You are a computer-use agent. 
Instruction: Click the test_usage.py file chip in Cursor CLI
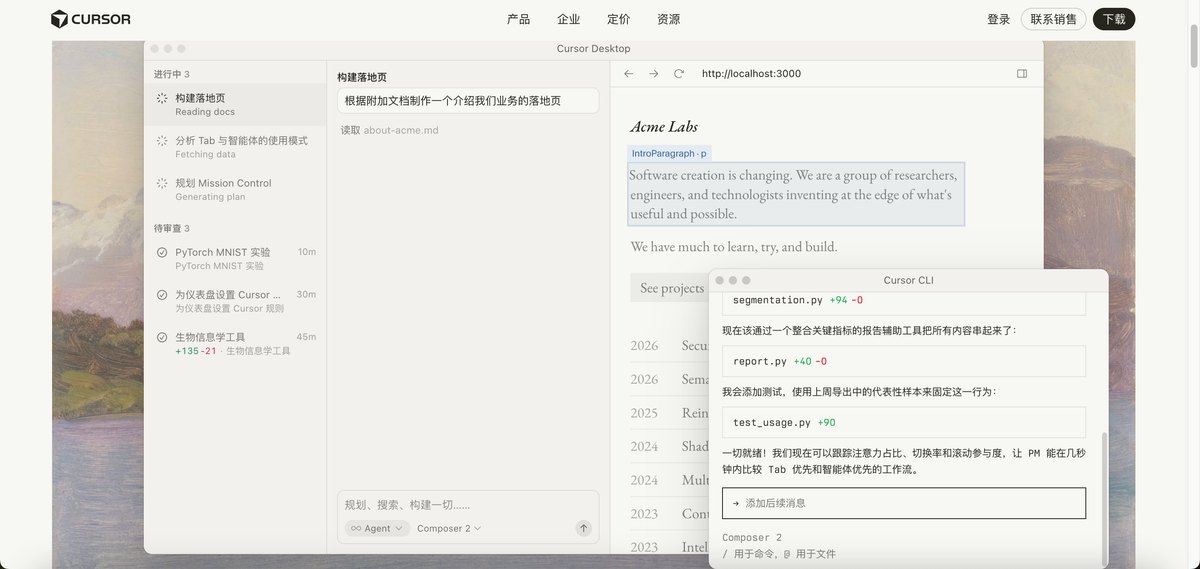pos(904,422)
